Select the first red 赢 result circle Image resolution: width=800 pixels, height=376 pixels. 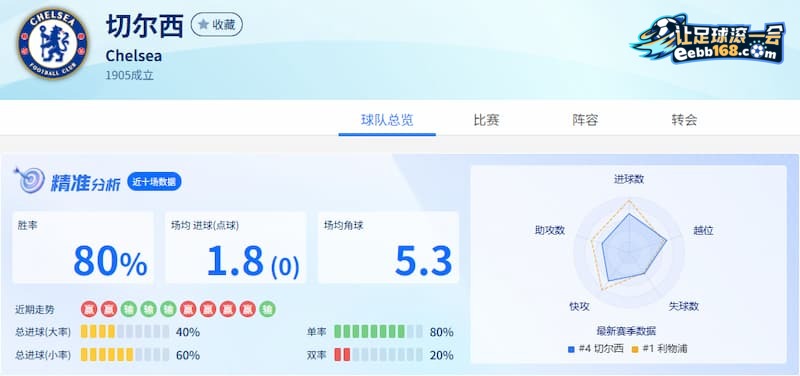(89, 309)
